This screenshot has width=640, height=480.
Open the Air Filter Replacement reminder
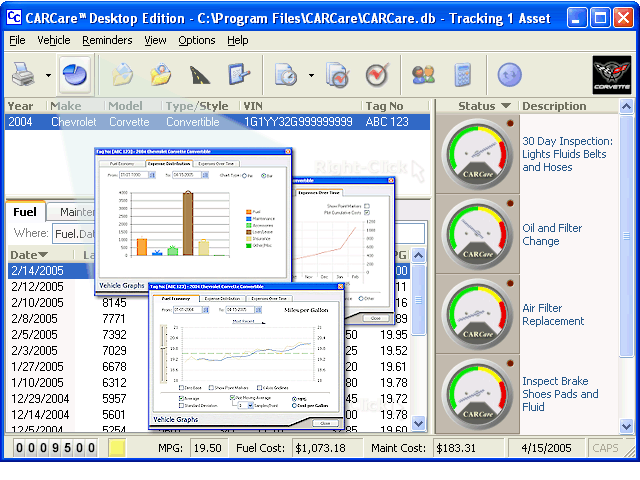tap(553, 315)
